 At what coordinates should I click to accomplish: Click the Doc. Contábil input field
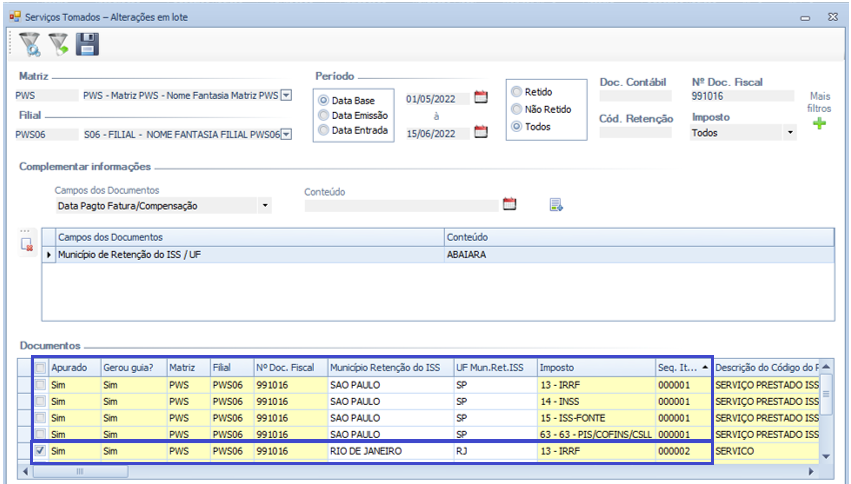[x=635, y=97]
